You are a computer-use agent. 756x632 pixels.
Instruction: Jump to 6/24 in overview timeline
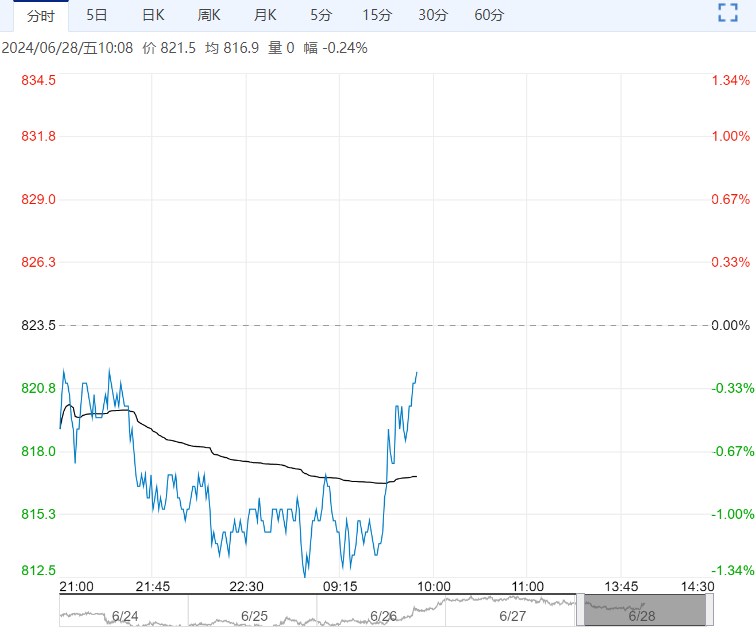pyautogui.click(x=125, y=617)
